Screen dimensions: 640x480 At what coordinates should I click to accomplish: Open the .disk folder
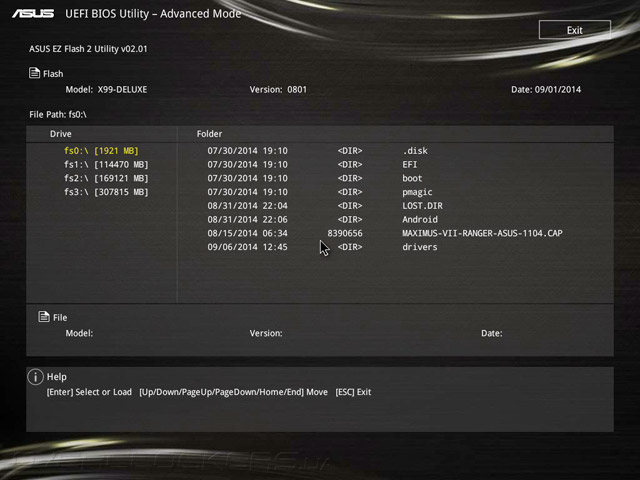pyautogui.click(x=415, y=151)
